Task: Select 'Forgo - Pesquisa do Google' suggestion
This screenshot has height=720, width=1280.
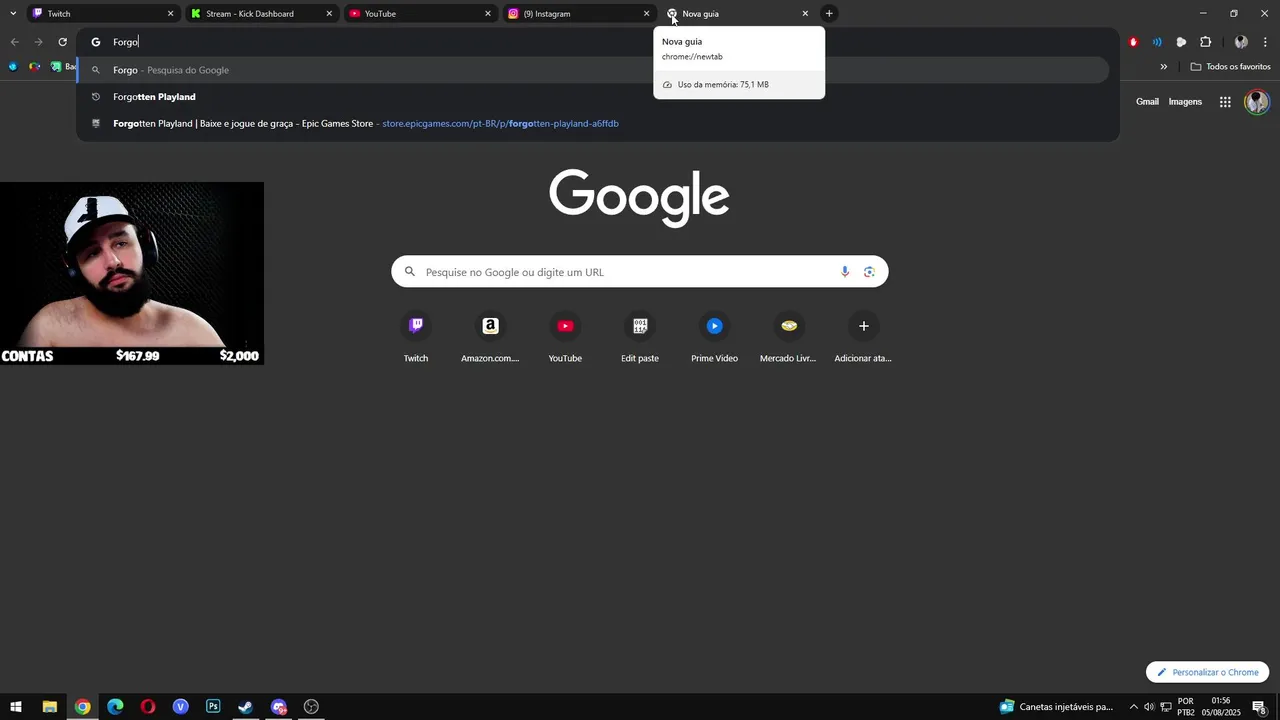Action: coord(593,70)
